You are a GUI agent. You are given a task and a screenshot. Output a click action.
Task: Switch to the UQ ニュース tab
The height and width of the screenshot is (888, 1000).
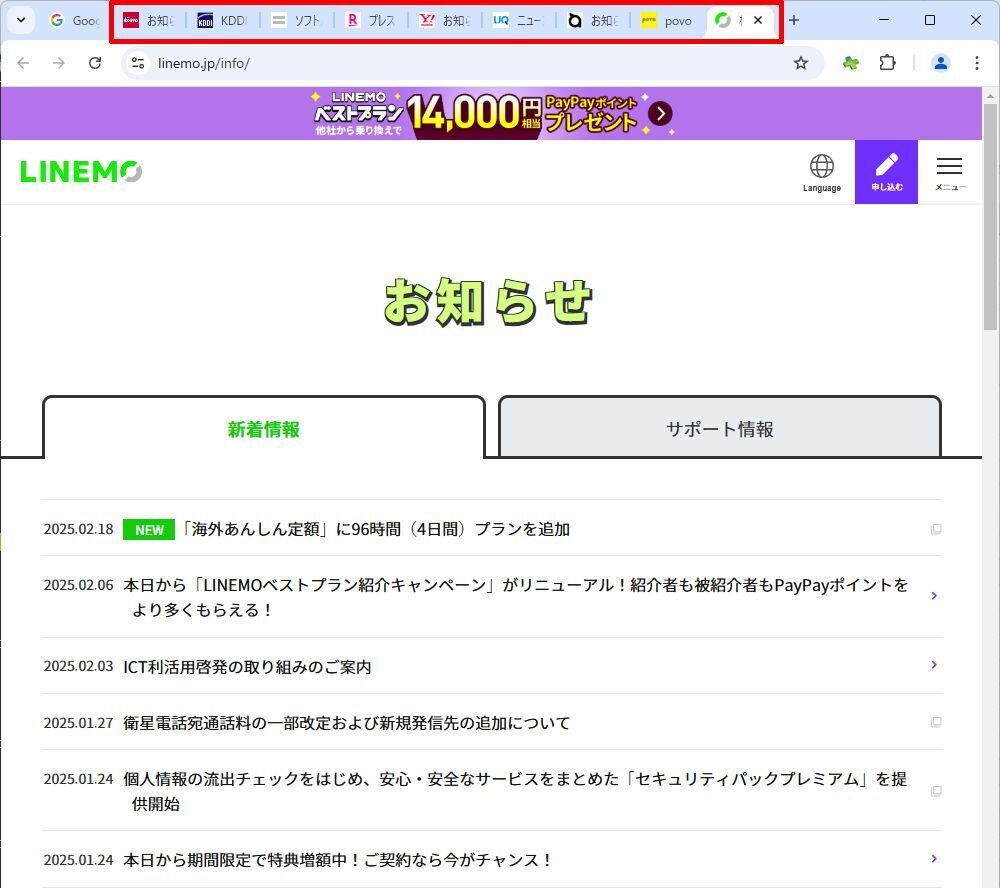click(518, 20)
